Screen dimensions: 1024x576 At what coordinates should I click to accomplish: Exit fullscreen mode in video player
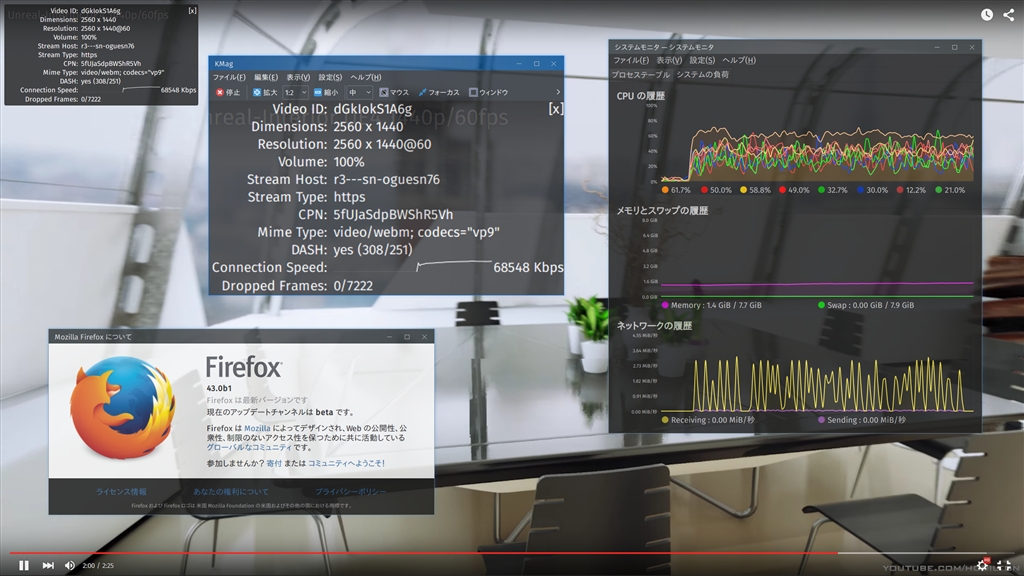click(1004, 566)
